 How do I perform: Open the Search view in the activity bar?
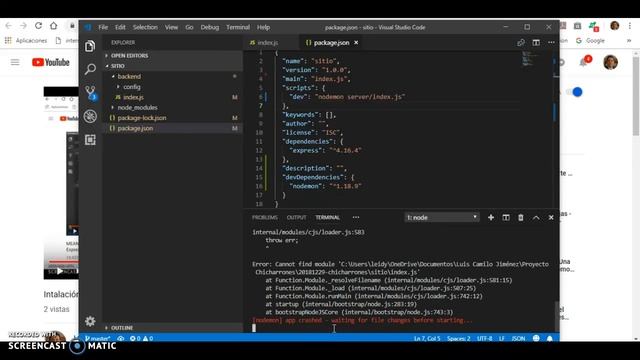tap(90, 69)
